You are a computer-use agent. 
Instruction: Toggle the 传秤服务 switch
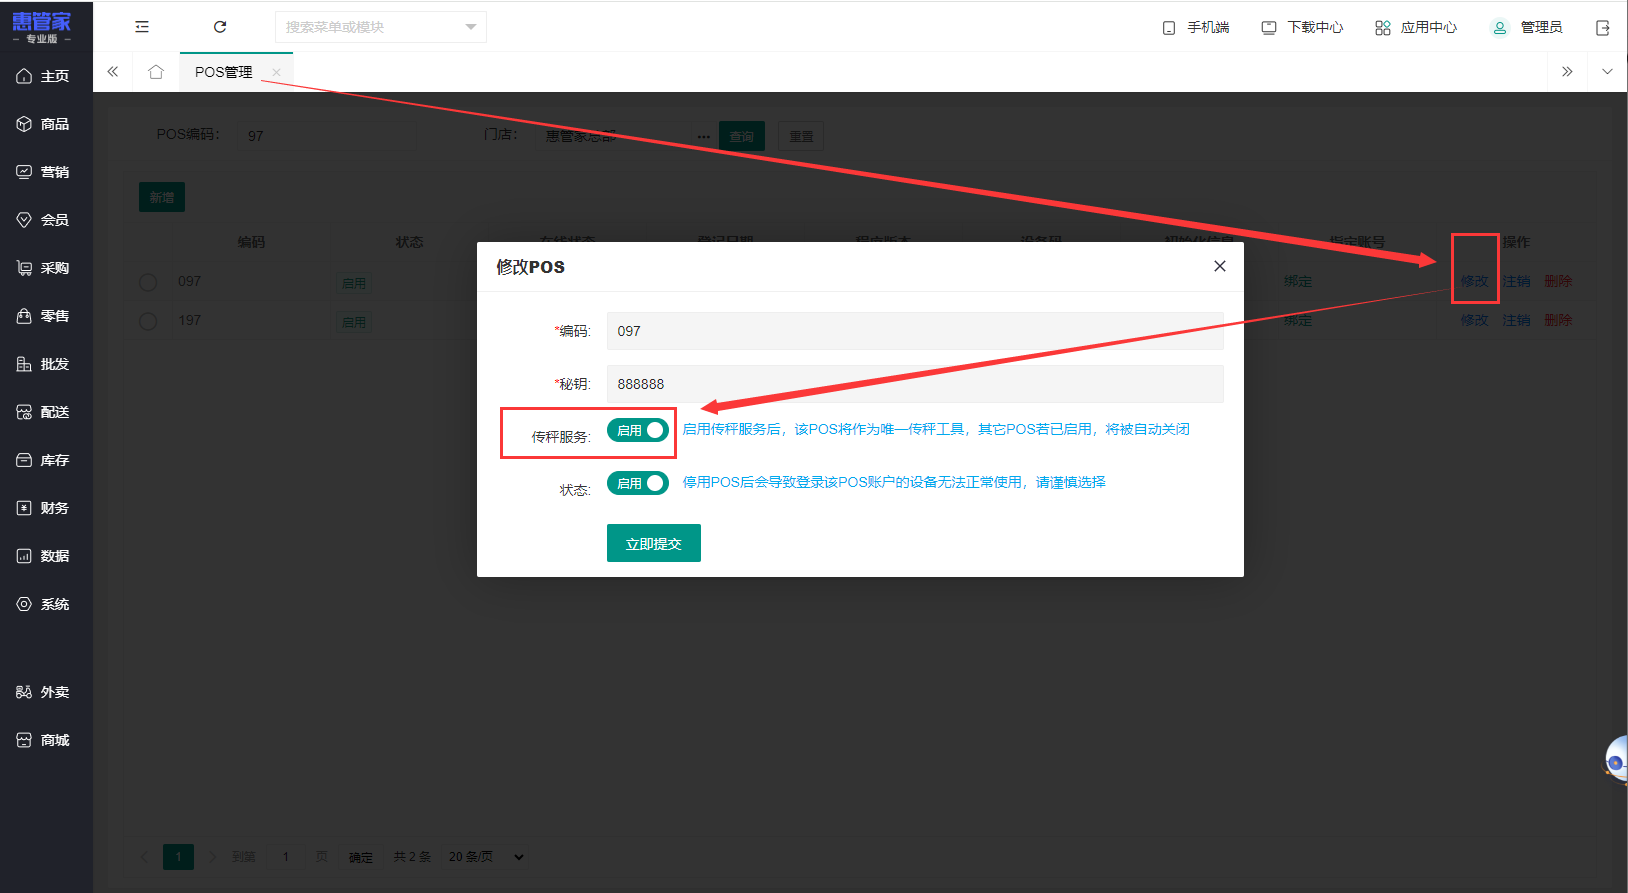click(x=638, y=430)
